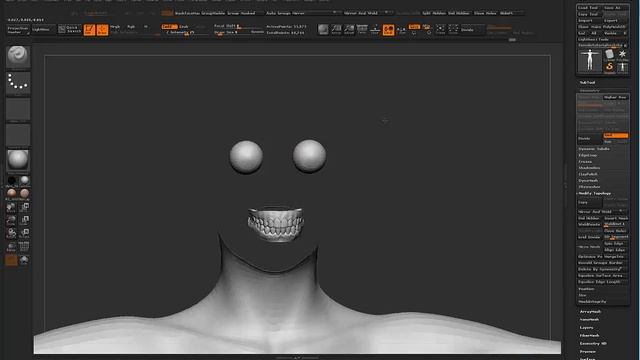
Task: Select the orange SimpleBrush tool icon
Action: point(609,67)
